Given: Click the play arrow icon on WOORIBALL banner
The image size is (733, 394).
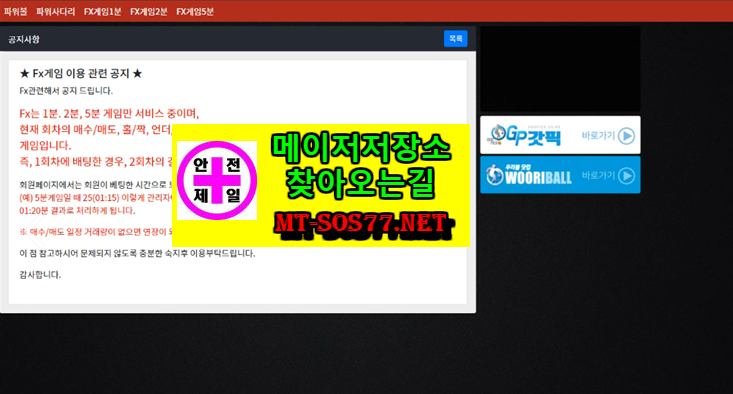Looking at the screenshot, I should point(626,176).
